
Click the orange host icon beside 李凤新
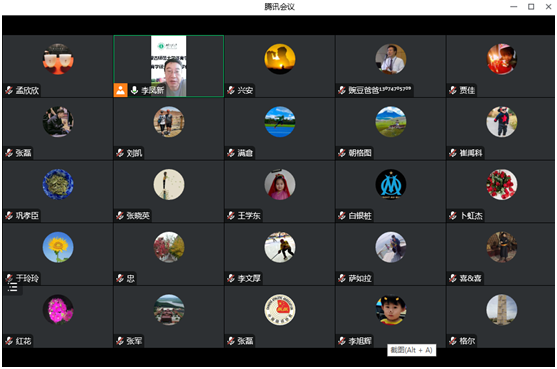pyautogui.click(x=120, y=90)
